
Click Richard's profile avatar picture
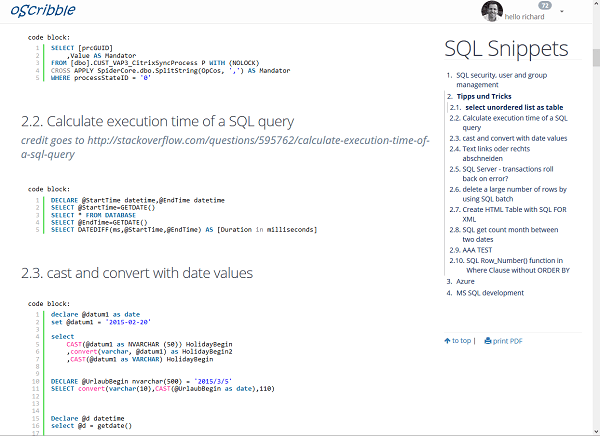pos(492,12)
